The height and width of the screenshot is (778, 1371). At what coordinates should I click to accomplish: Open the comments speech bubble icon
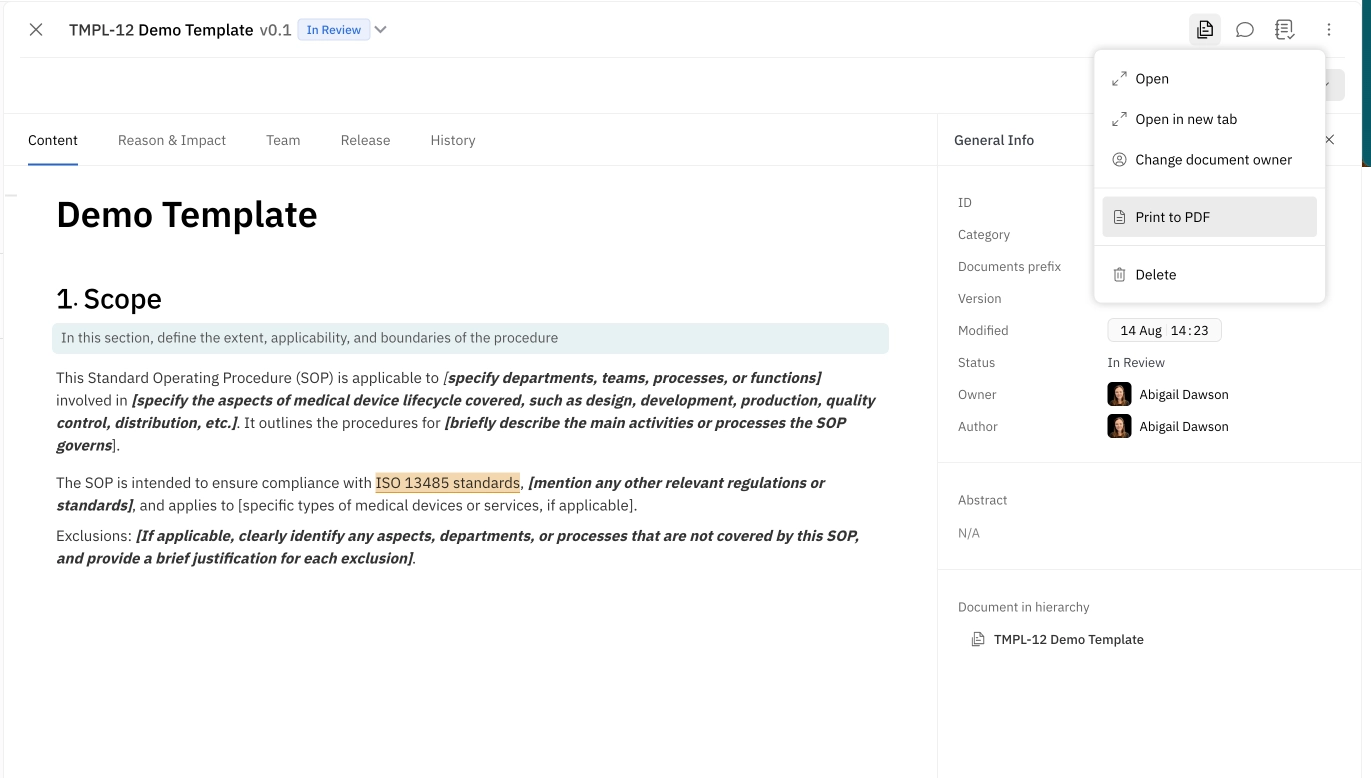1245,30
